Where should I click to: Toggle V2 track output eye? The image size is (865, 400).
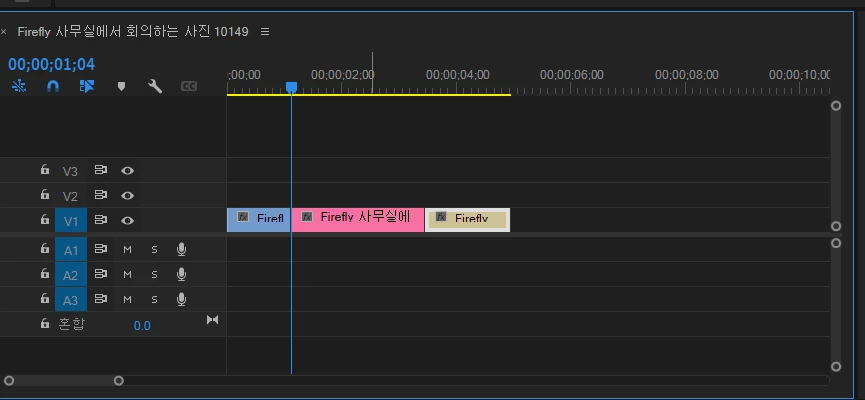(127, 195)
